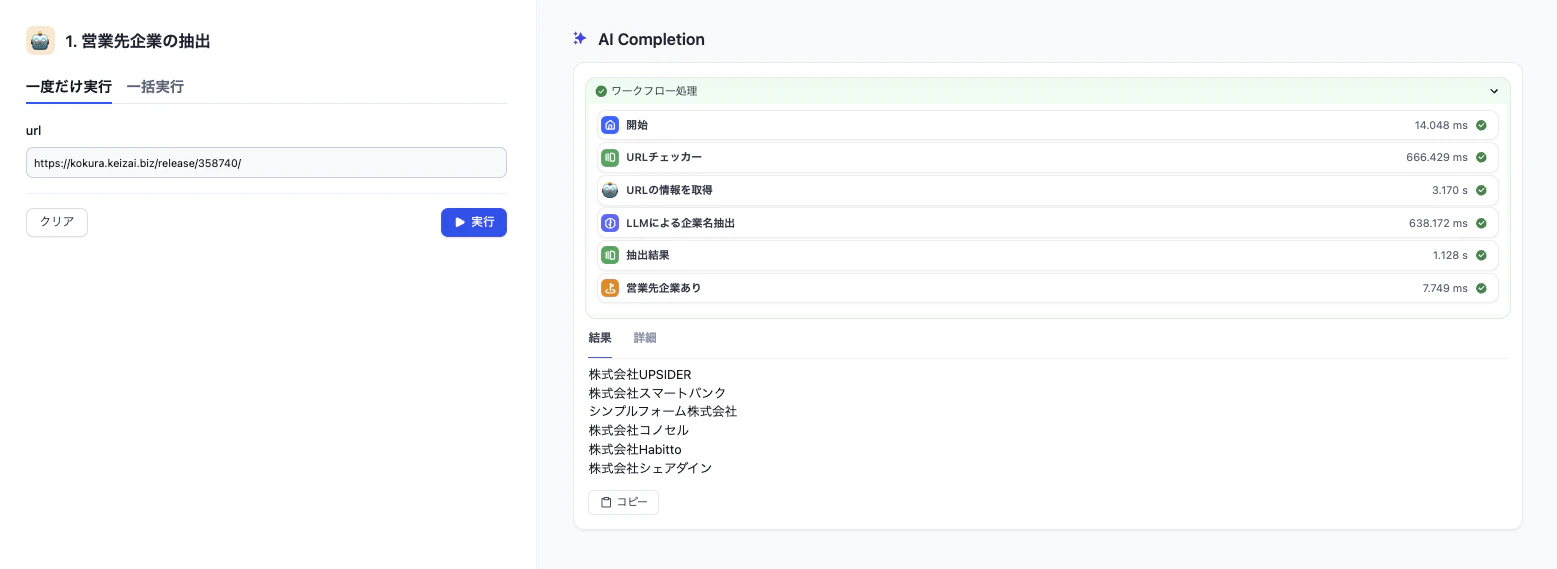Click the AI Completion sparkle icon
1557x569 pixels.
(579, 39)
